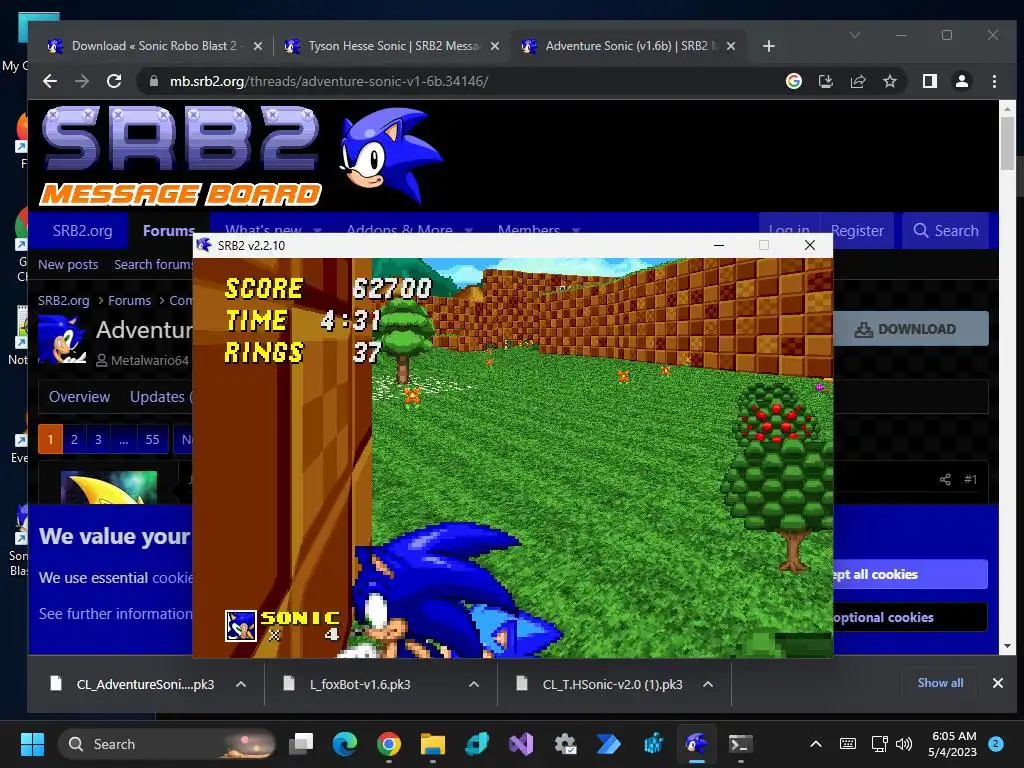Image resolution: width=1024 pixels, height=768 pixels.
Task: Open the forum Search button
Action: coord(946,231)
